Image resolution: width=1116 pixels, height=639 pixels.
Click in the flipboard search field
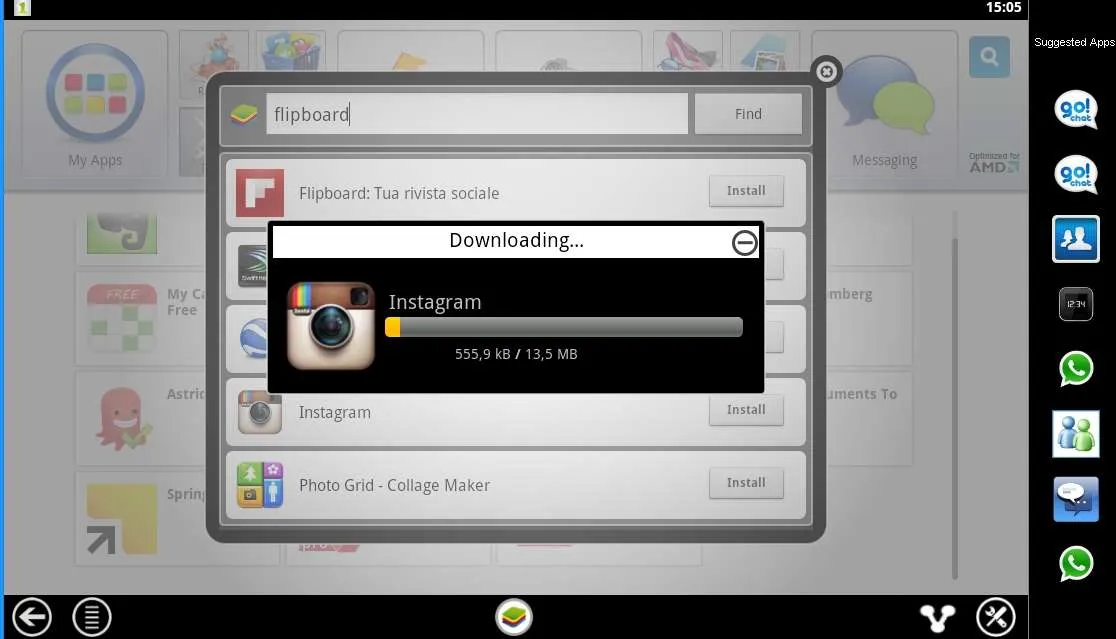pyautogui.click(x=477, y=114)
